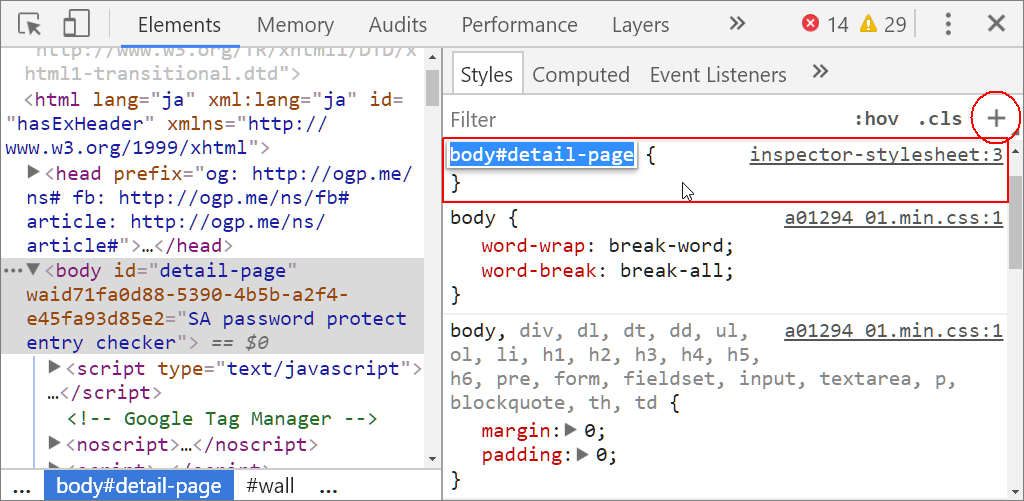Screen dimensions: 1024x501
Task: Edit the break-all value
Action: coord(671,270)
